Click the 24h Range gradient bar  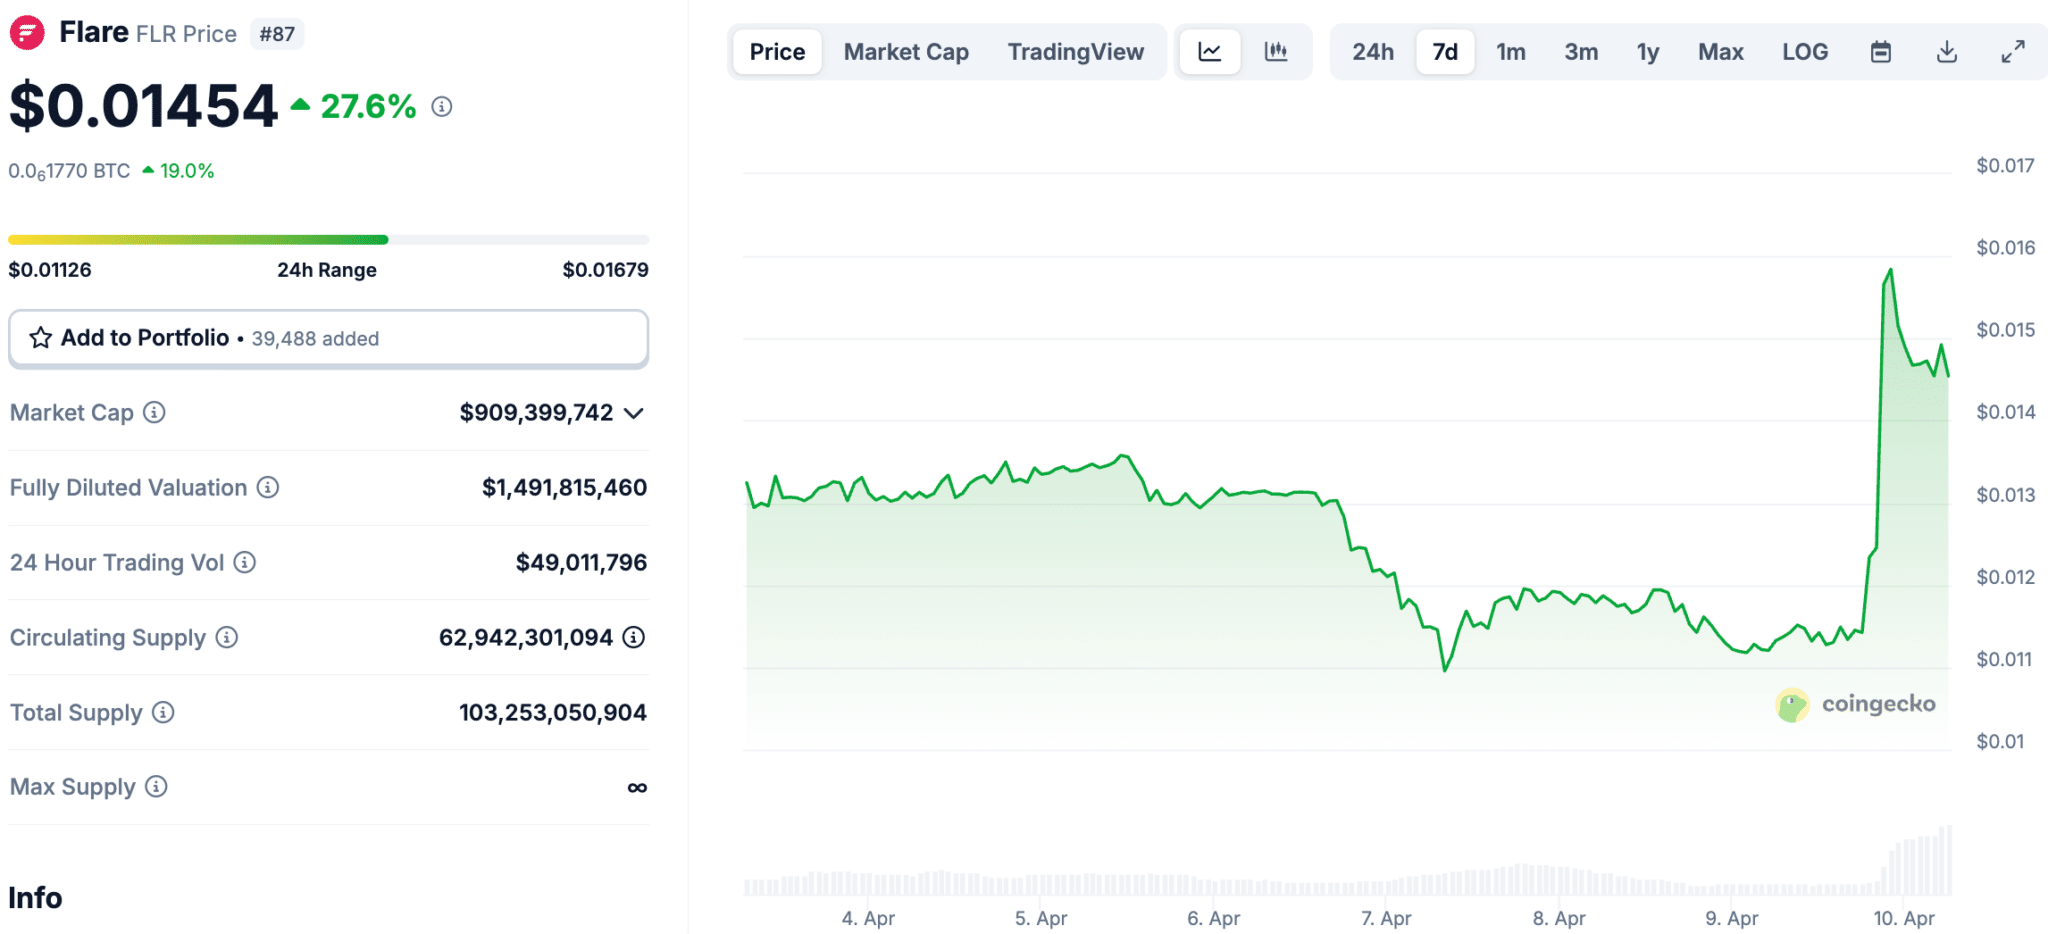click(328, 239)
